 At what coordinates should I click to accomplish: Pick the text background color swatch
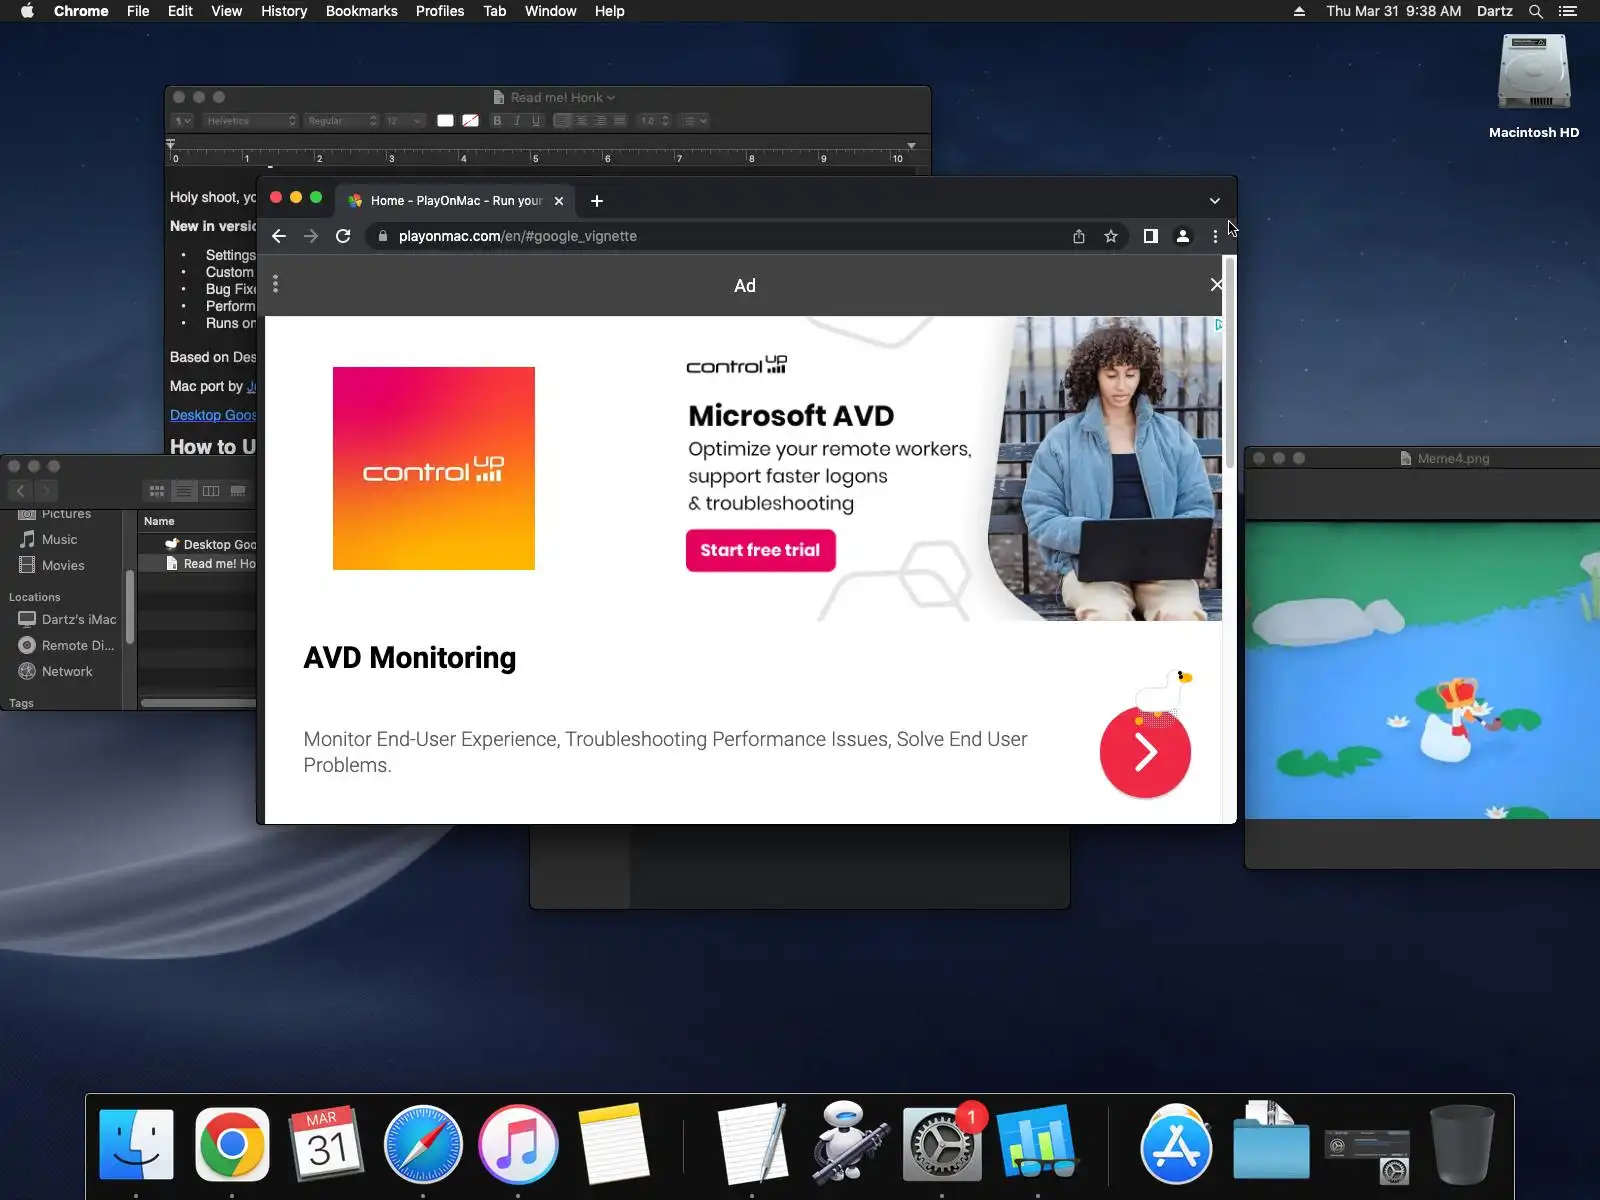470,121
